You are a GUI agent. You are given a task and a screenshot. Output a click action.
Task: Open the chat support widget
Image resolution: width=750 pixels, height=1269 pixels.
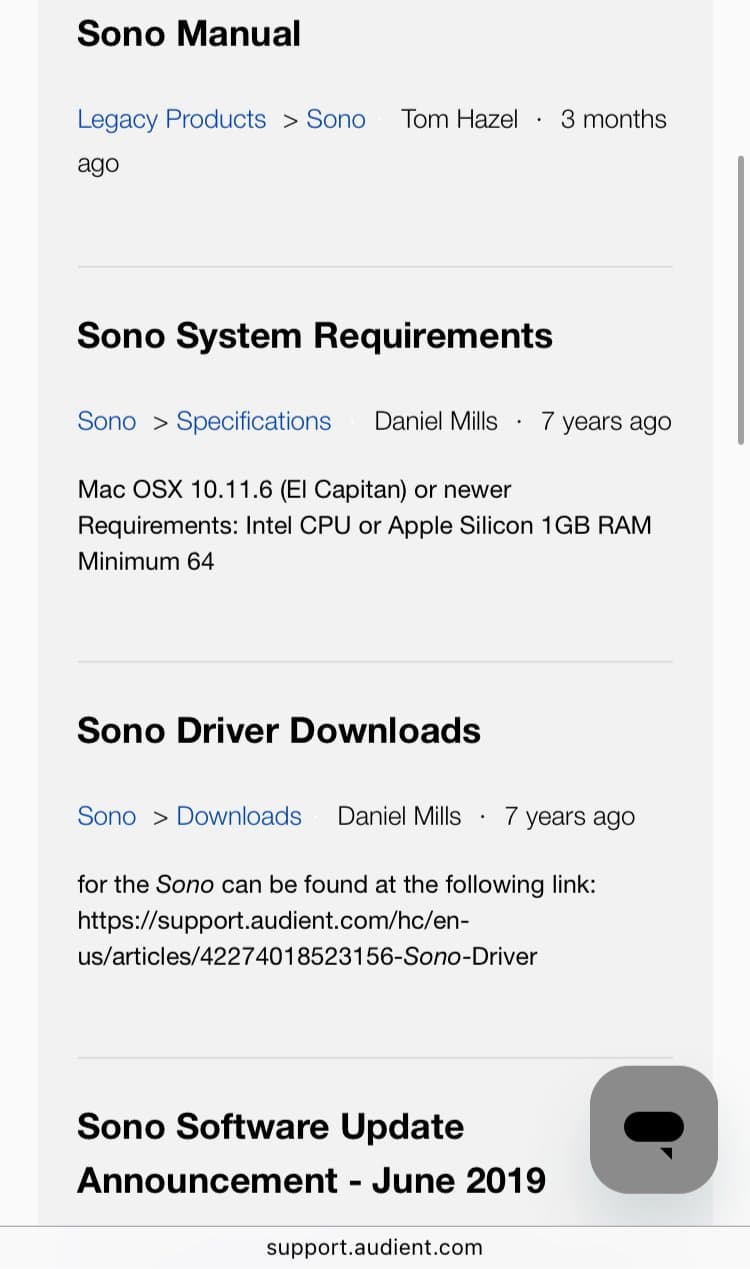point(653,1129)
